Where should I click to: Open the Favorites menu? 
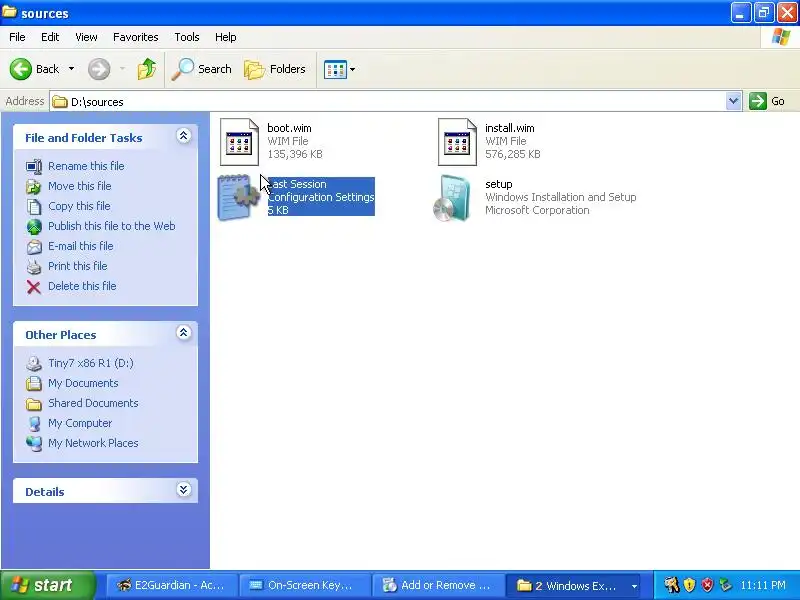[136, 37]
